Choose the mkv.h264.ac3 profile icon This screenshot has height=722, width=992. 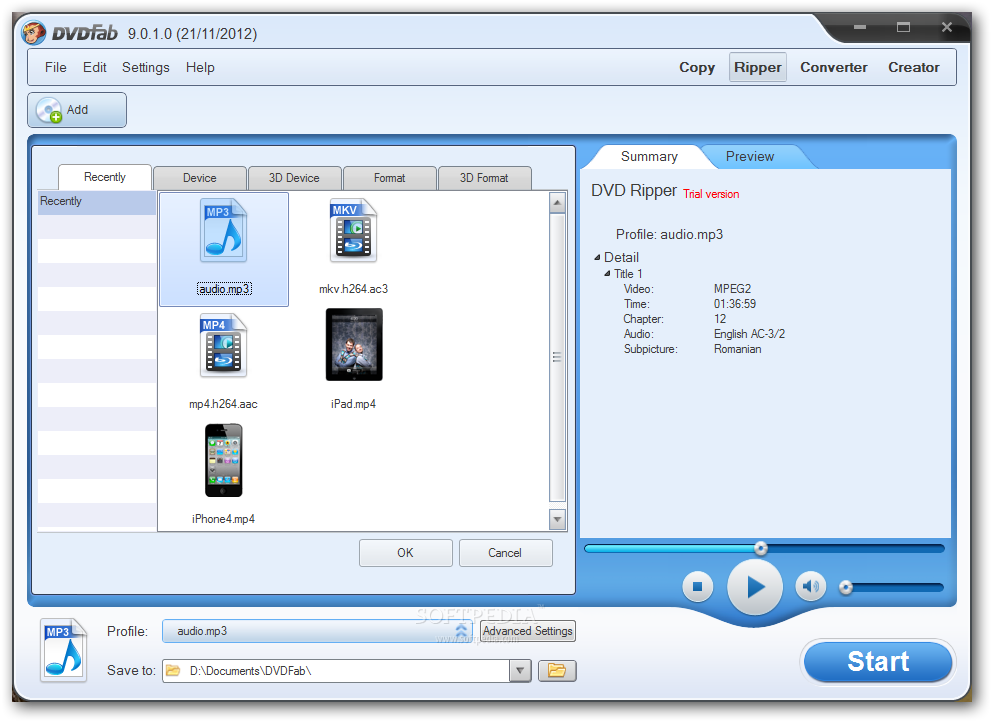point(353,231)
